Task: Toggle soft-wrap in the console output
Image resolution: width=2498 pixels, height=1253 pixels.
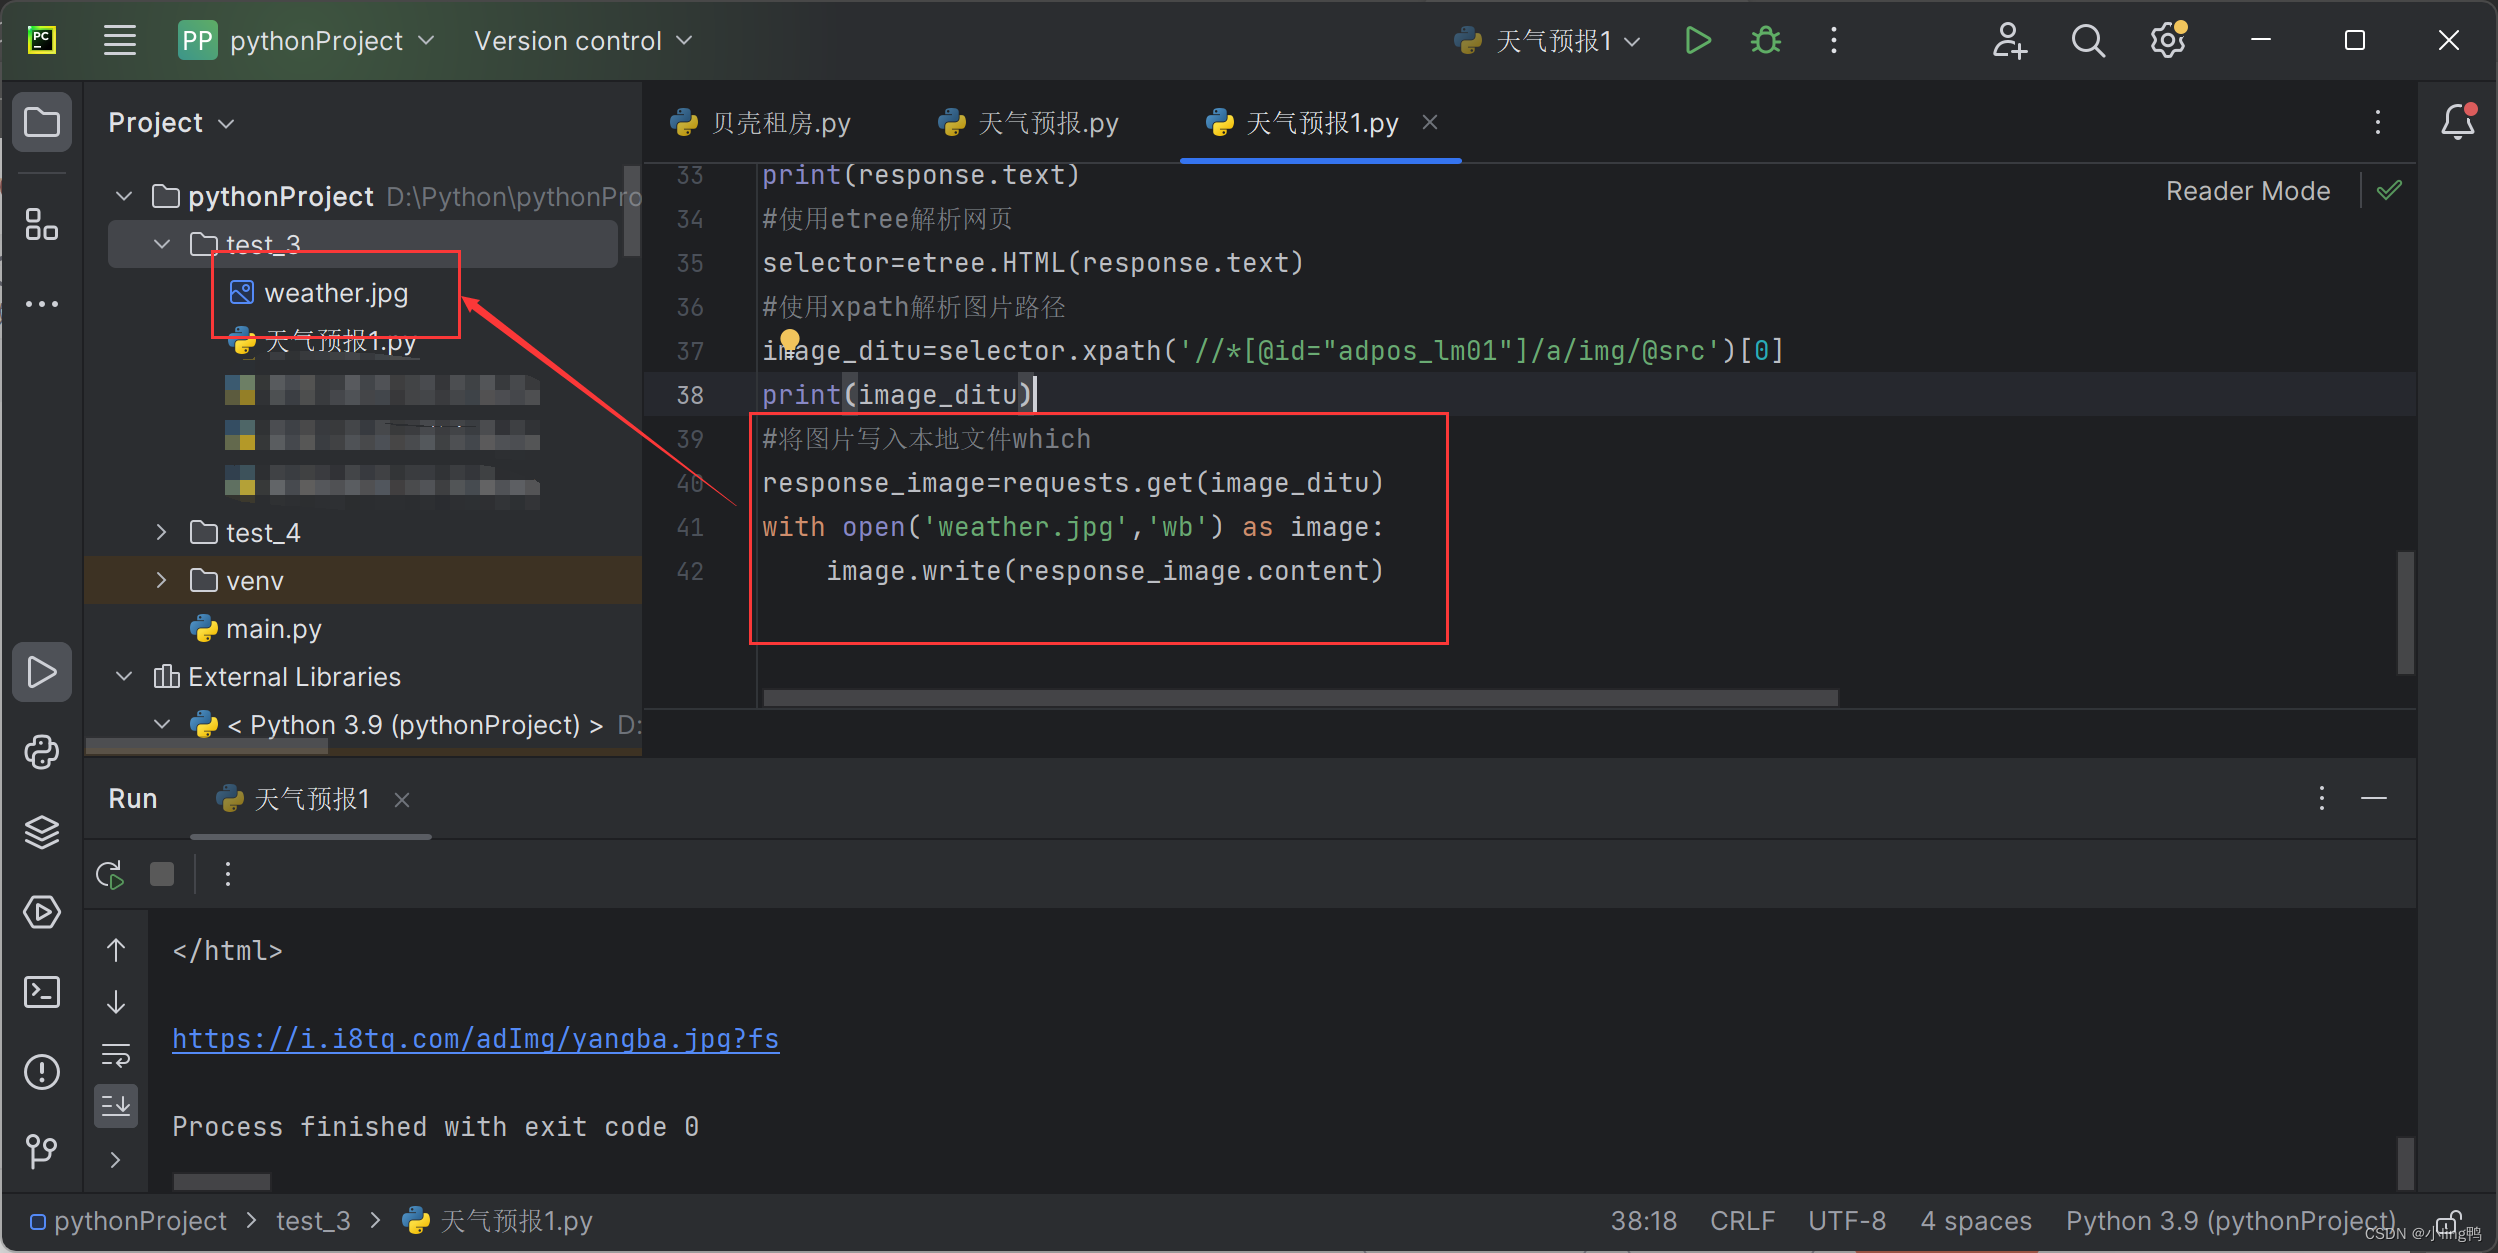Action: tap(116, 1053)
